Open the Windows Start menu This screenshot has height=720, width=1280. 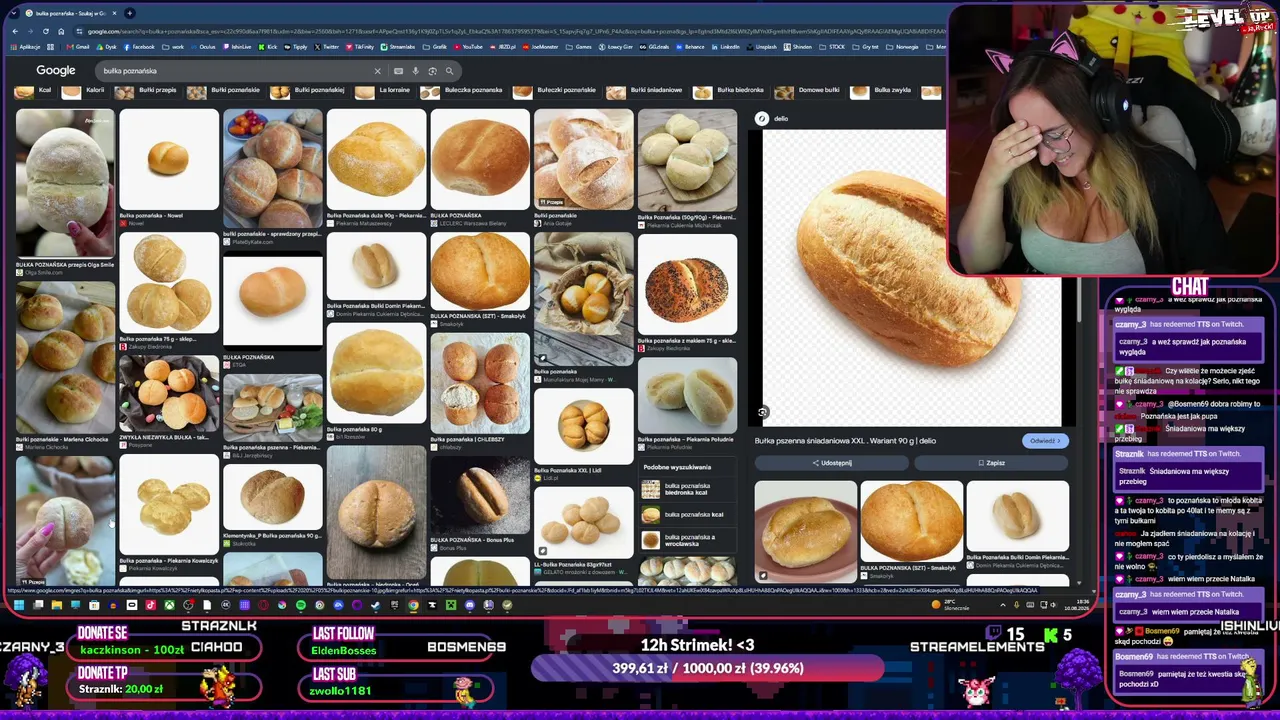pyautogui.click(x=19, y=605)
